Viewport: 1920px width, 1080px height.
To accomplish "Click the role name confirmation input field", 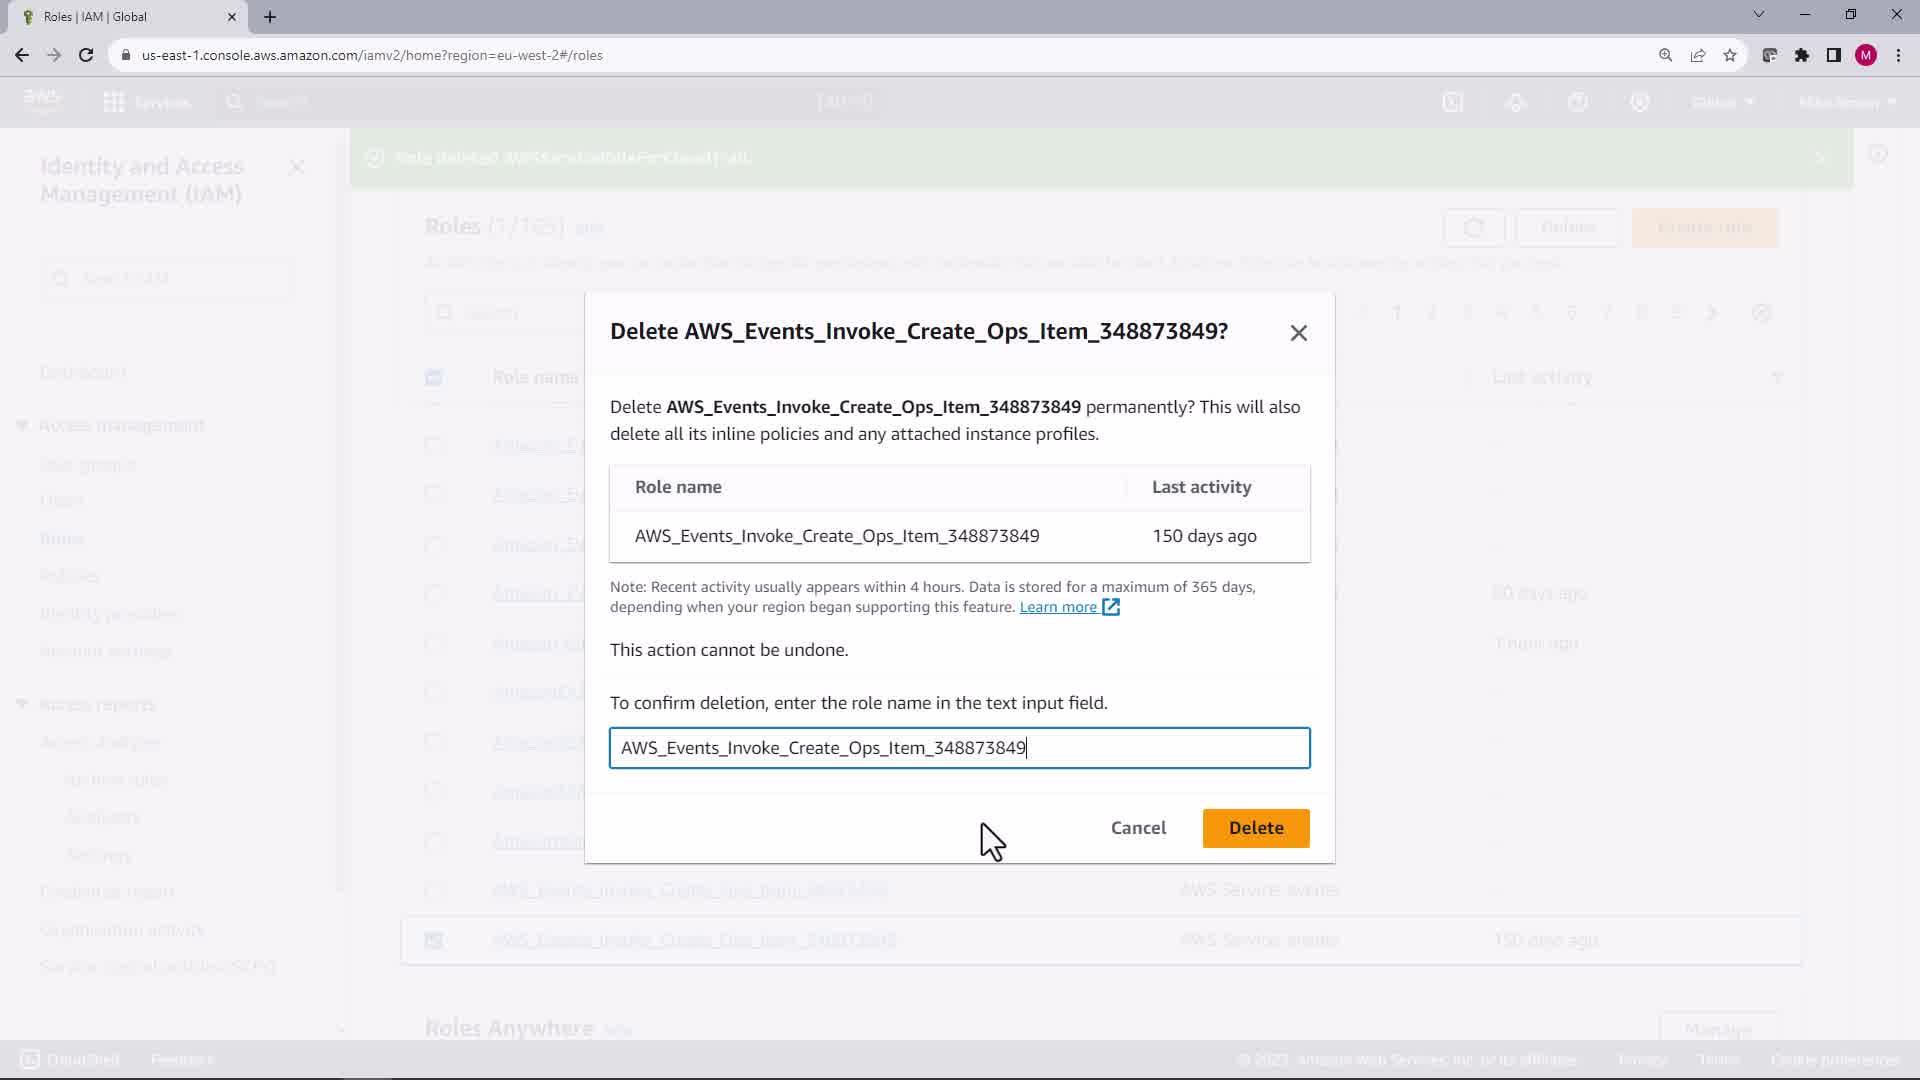I will coord(958,748).
